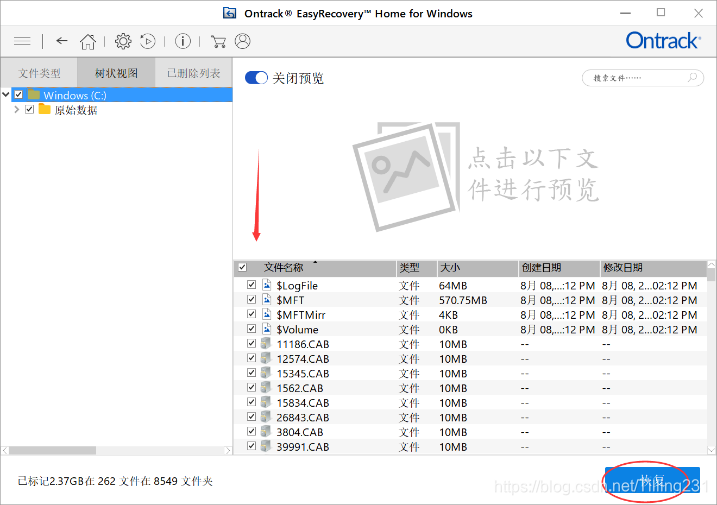The image size is (717, 505).
Task: Open the settings gear icon
Action: click(123, 41)
